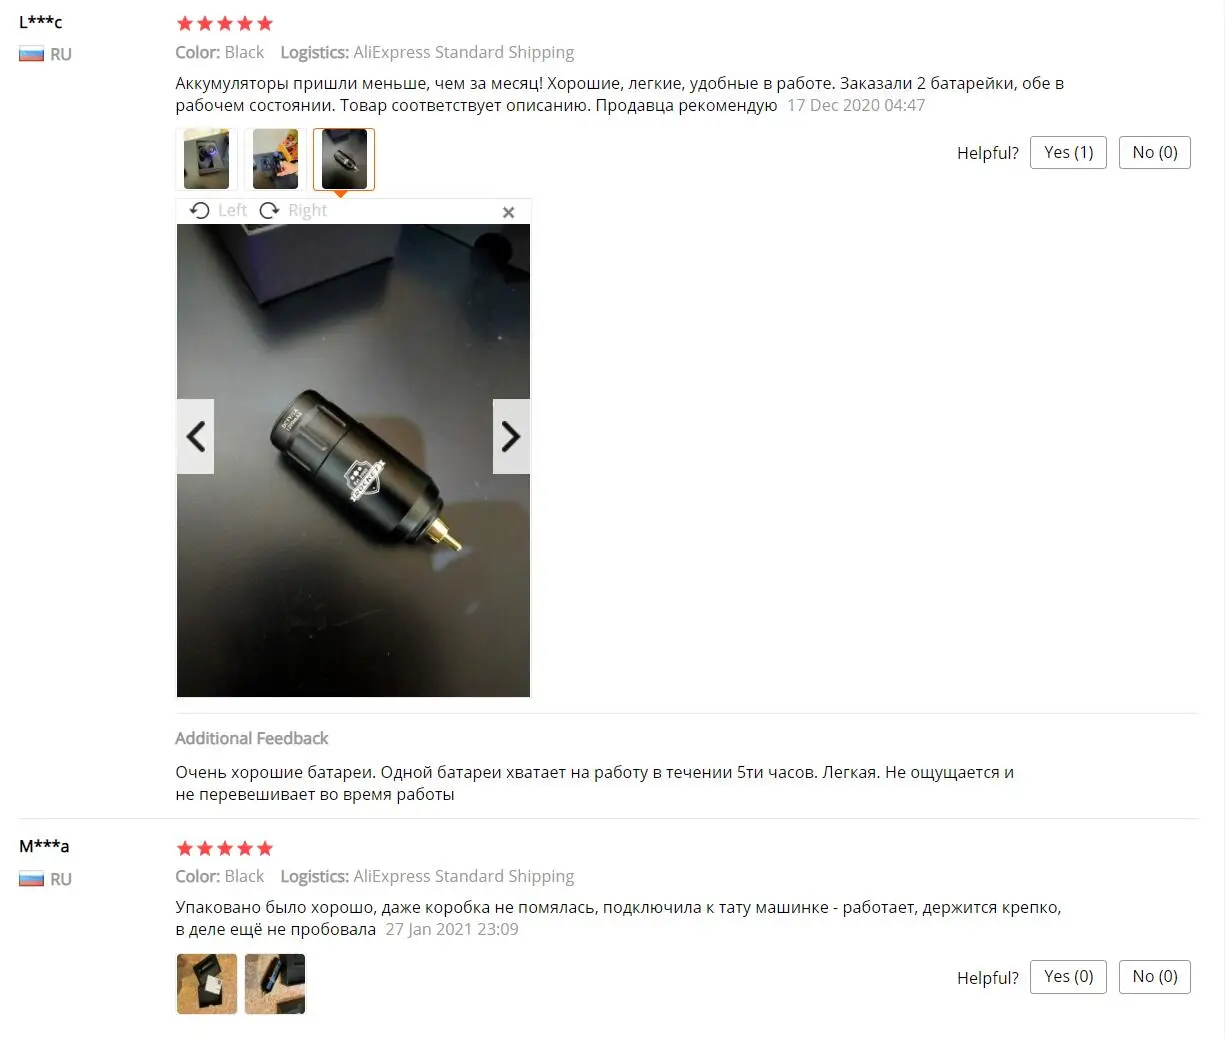Click the Russian flag next to L***c
Viewport: 1225px width, 1039px height.
(x=32, y=54)
